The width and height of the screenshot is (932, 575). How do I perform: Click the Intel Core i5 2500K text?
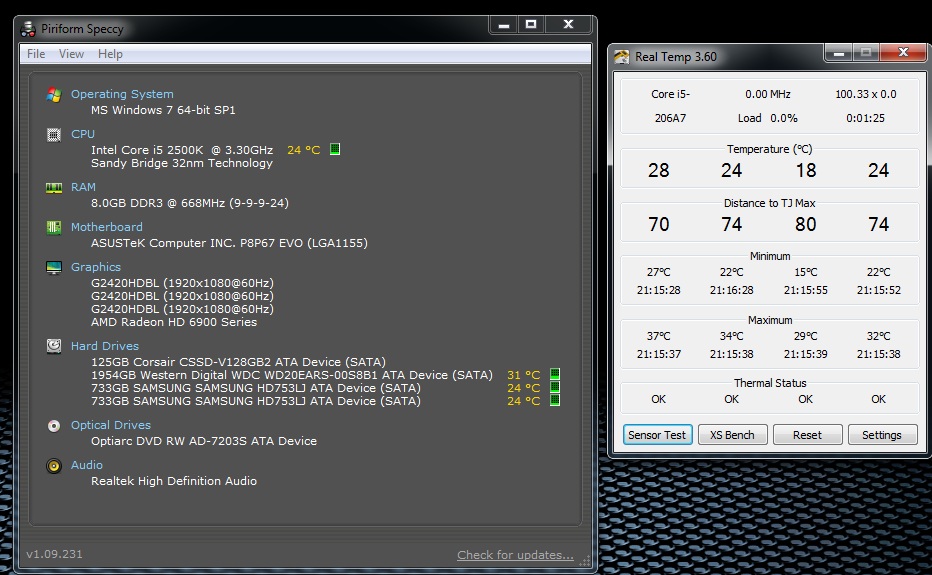coord(182,150)
